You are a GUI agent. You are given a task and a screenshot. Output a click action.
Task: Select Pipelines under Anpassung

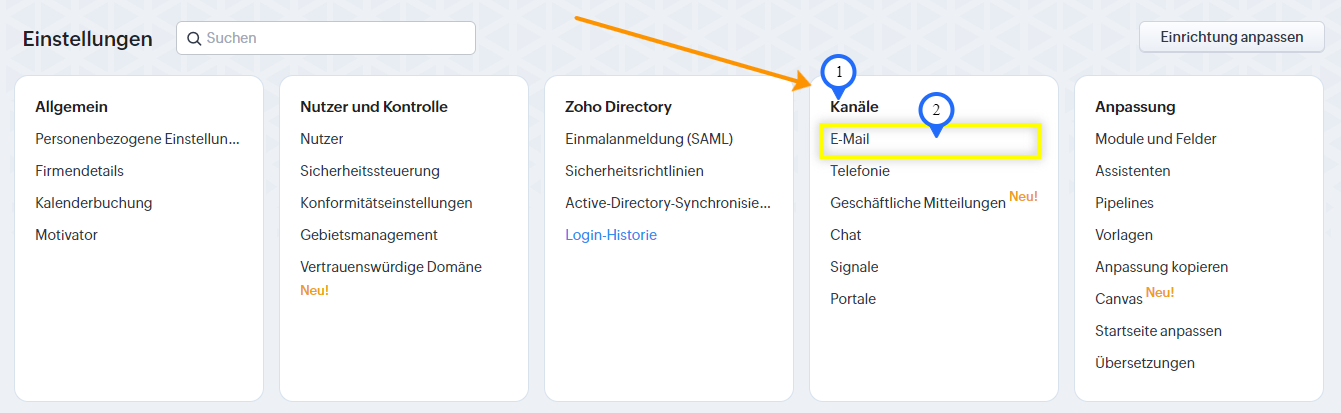[1124, 203]
